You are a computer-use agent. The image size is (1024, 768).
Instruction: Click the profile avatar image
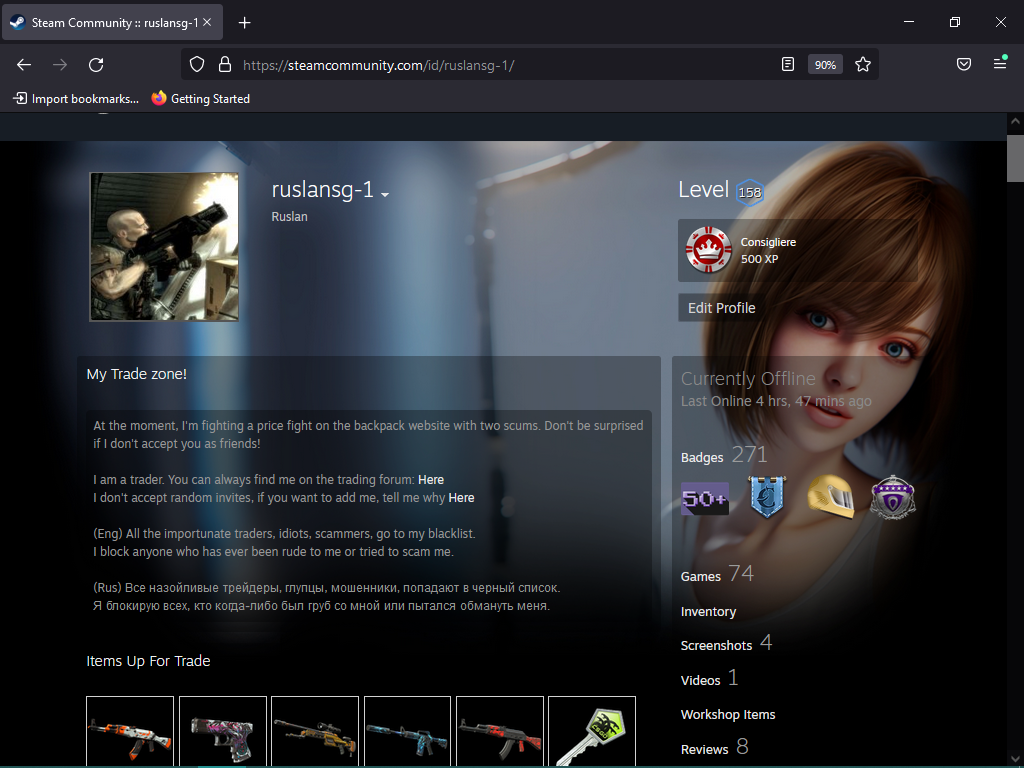pos(164,246)
